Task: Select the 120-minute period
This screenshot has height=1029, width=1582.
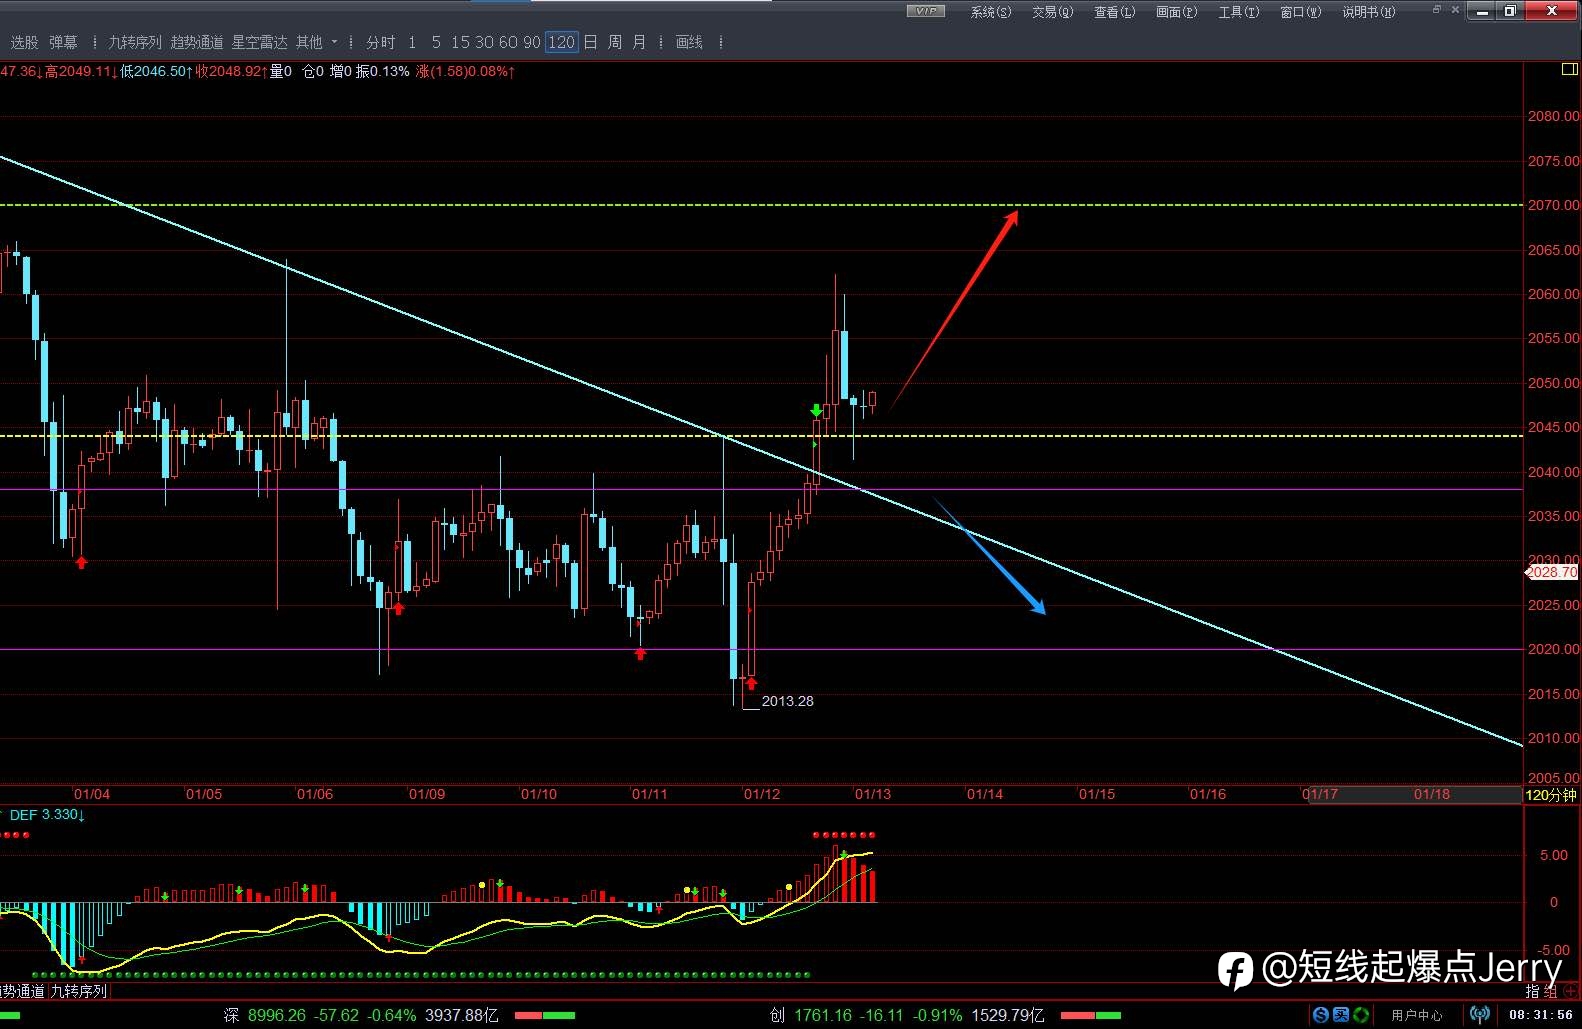Action: point(562,42)
